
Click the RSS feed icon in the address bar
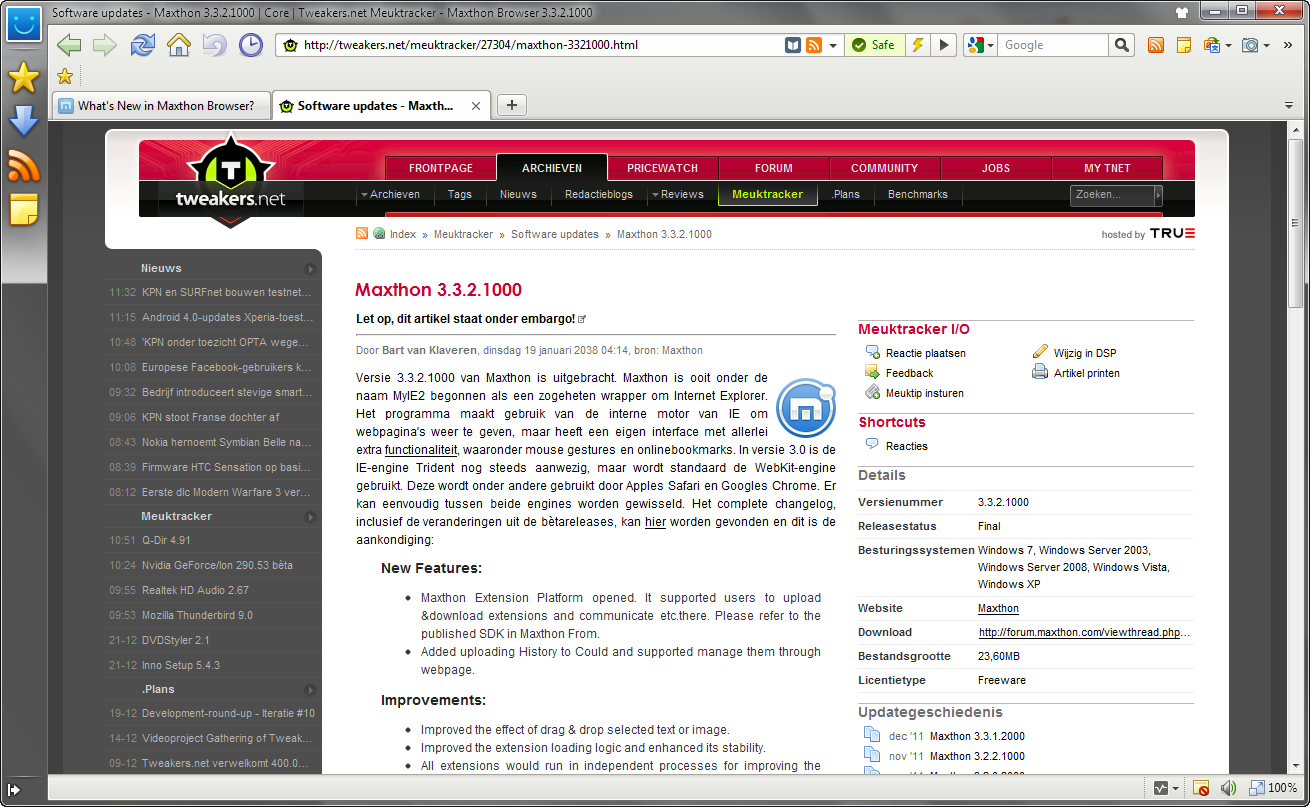tap(814, 45)
